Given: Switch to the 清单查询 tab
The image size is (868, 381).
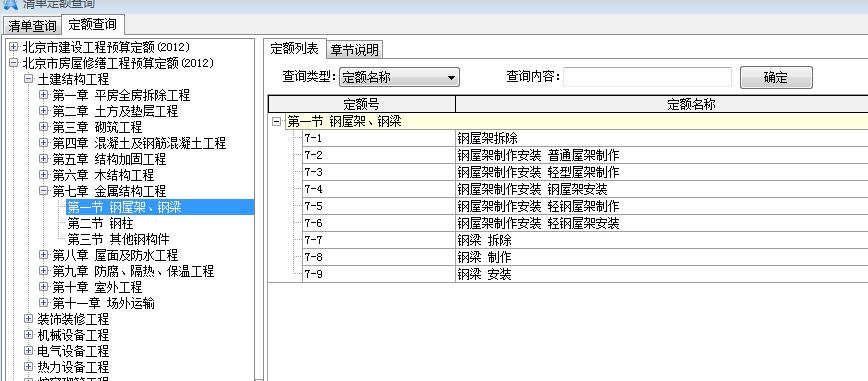Looking at the screenshot, I should (32, 25).
